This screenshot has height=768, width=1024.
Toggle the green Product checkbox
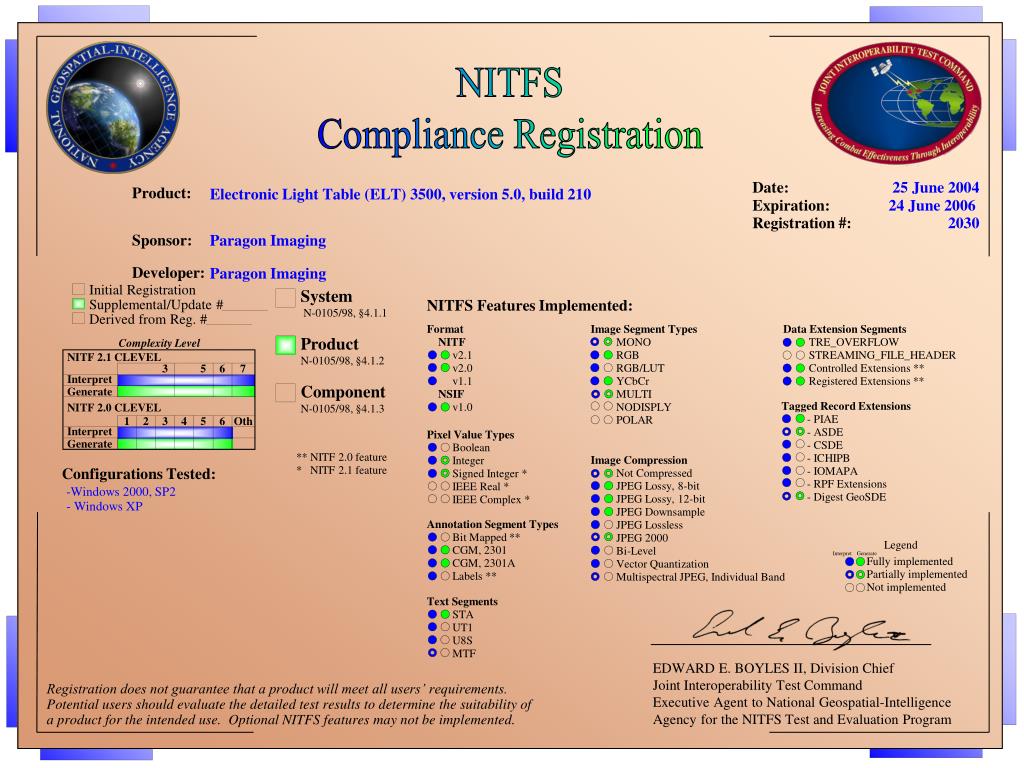(285, 345)
